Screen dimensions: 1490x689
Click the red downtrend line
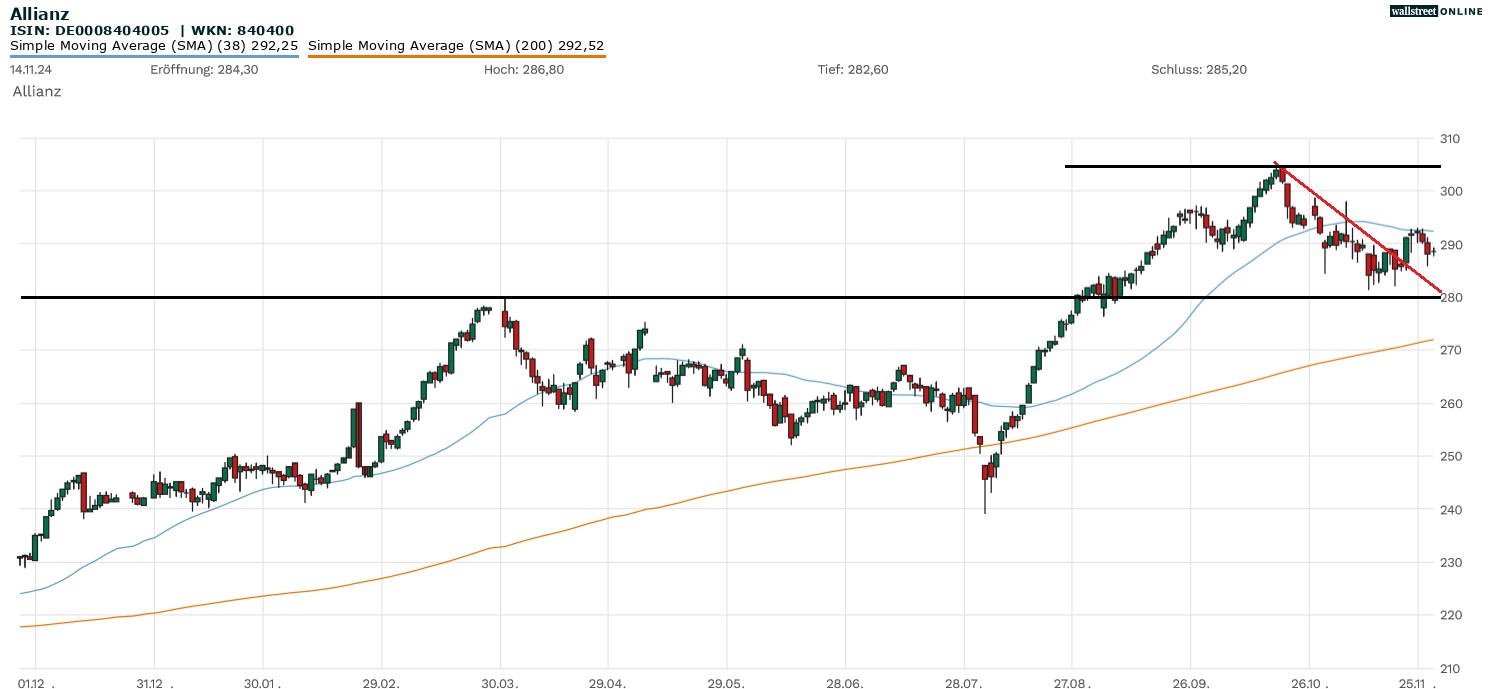1360,229
